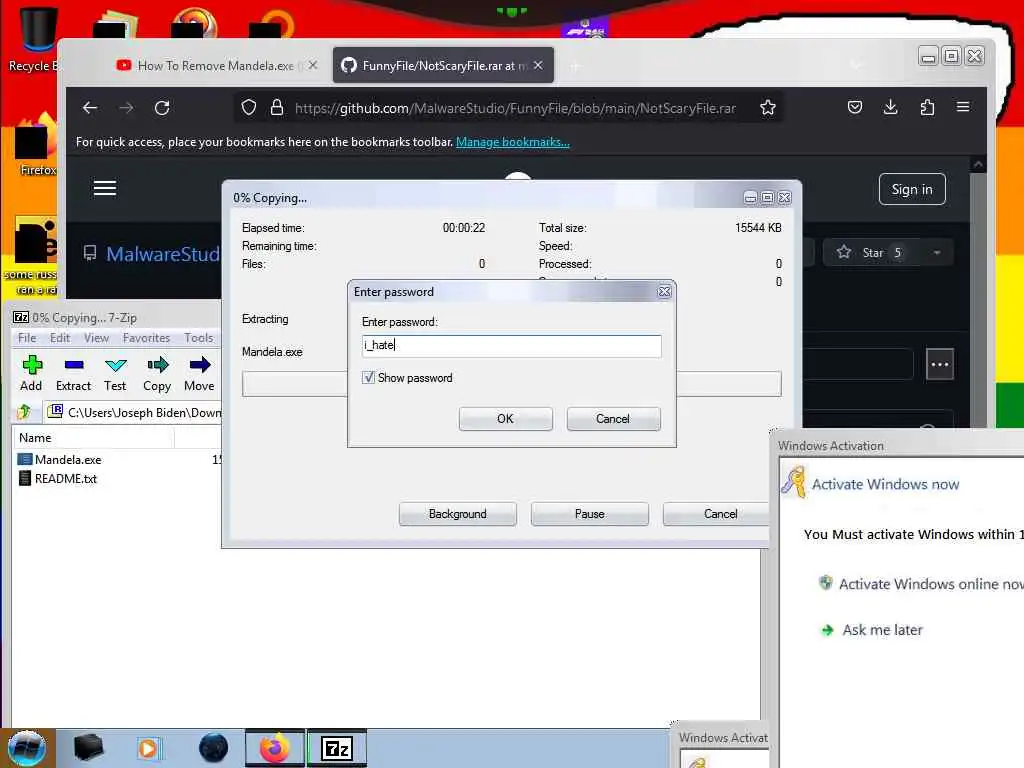Open the Firefox application menu
The width and height of the screenshot is (1024, 768).
click(963, 107)
